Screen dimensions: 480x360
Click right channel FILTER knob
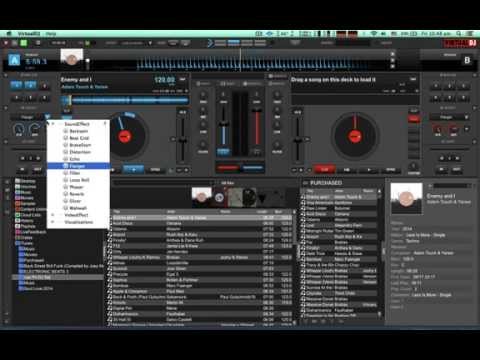click(277, 145)
